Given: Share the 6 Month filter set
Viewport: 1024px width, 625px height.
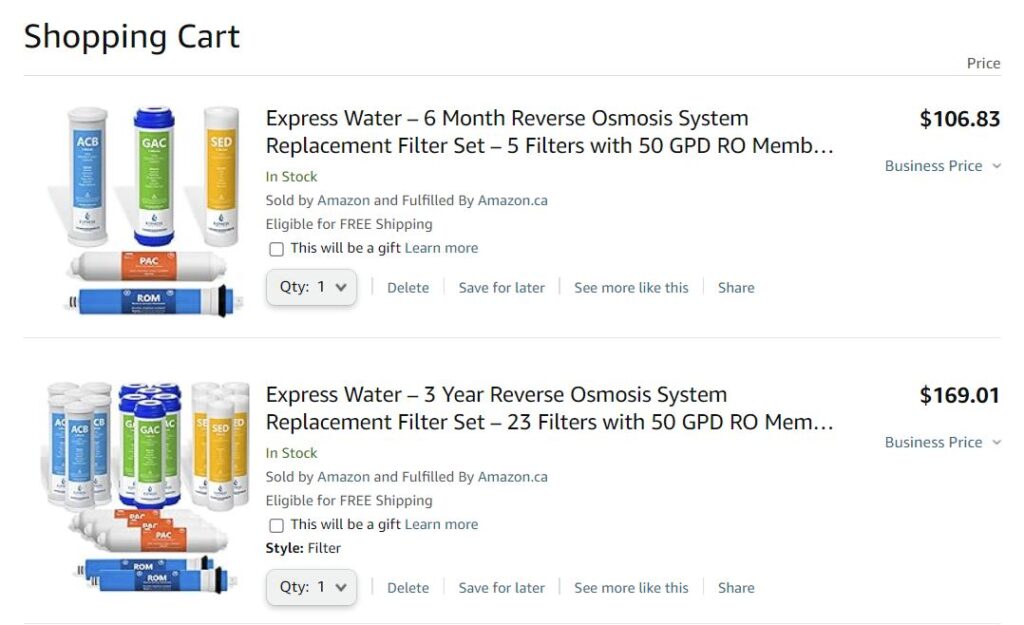Looking at the screenshot, I should point(736,288).
